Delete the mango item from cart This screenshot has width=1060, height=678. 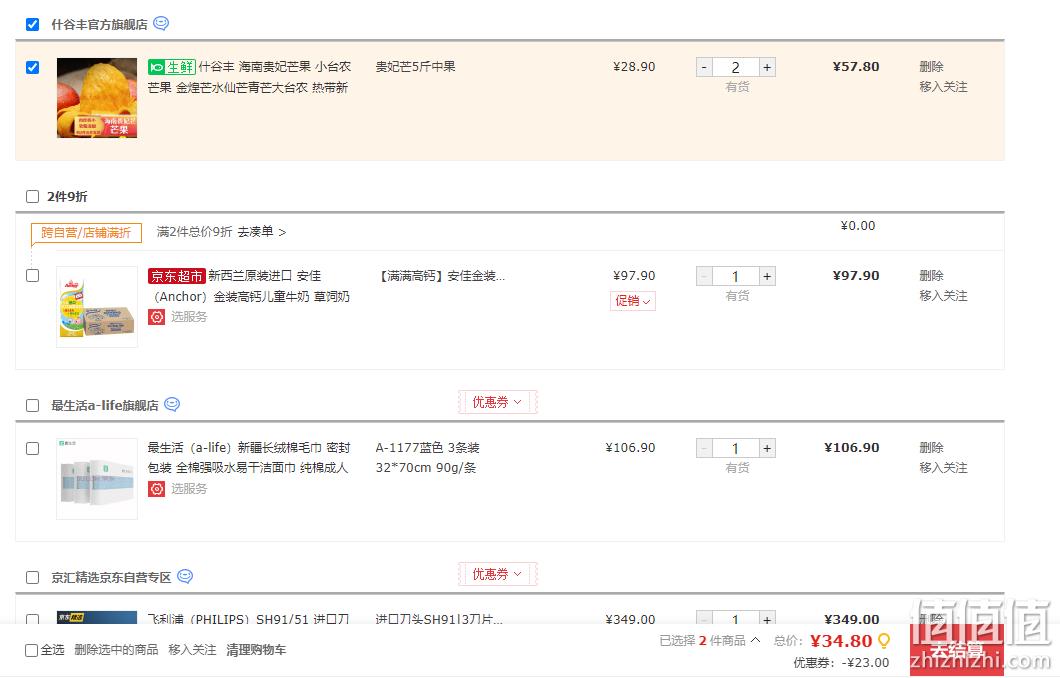[931, 66]
